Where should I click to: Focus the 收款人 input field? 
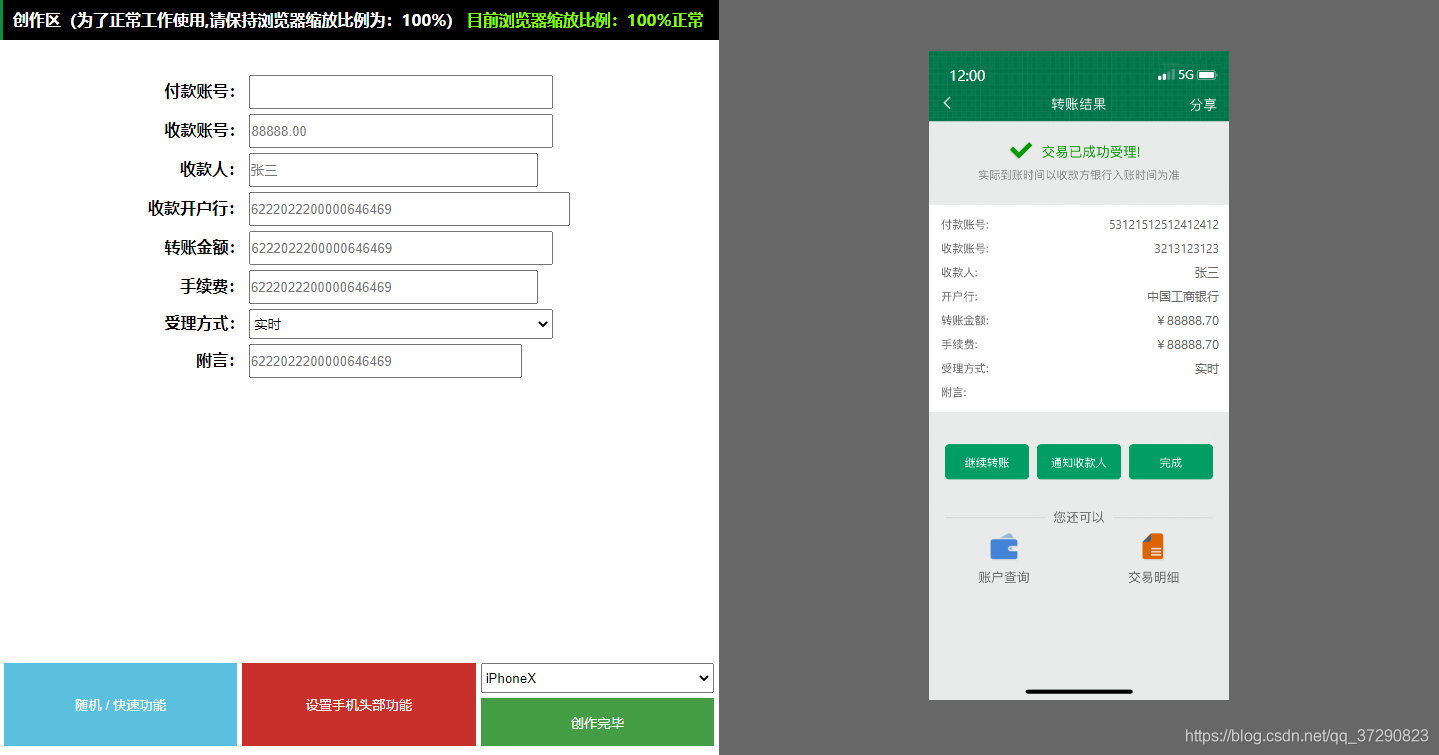click(393, 170)
